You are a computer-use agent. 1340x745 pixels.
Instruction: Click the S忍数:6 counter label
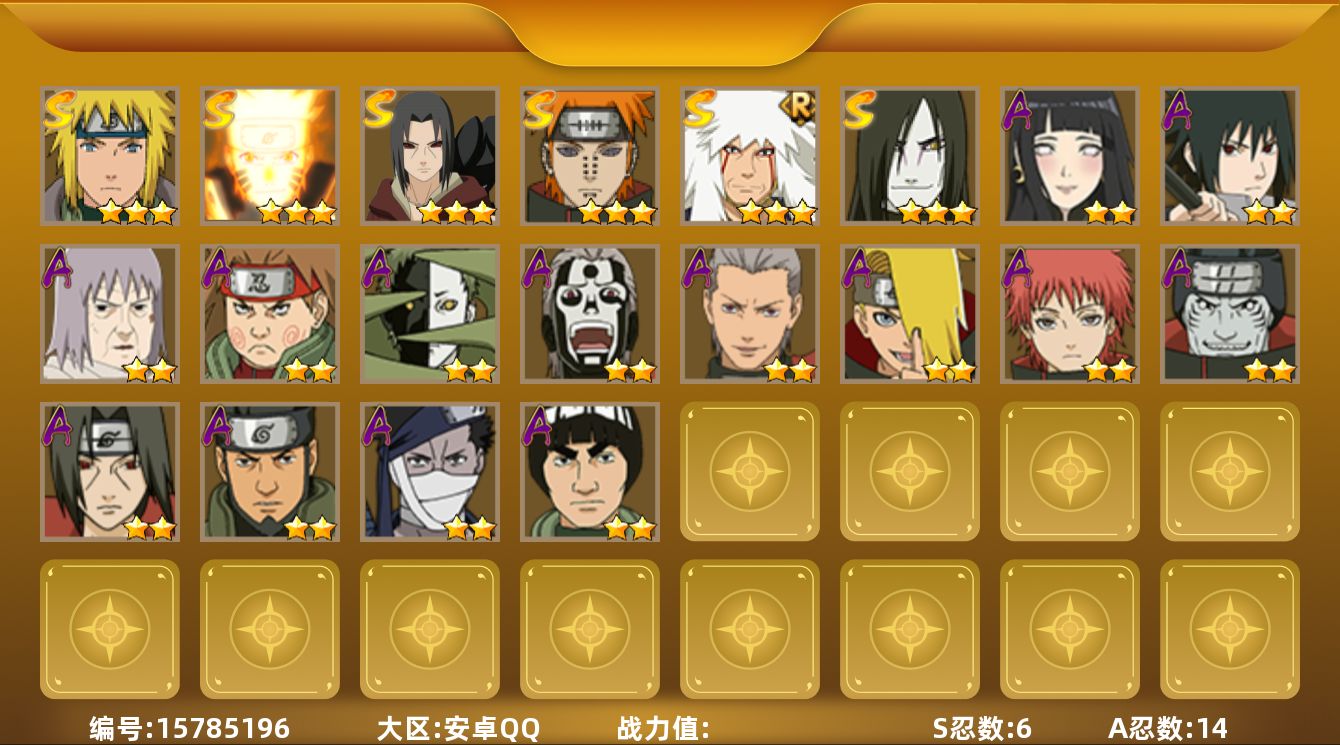(x=982, y=728)
